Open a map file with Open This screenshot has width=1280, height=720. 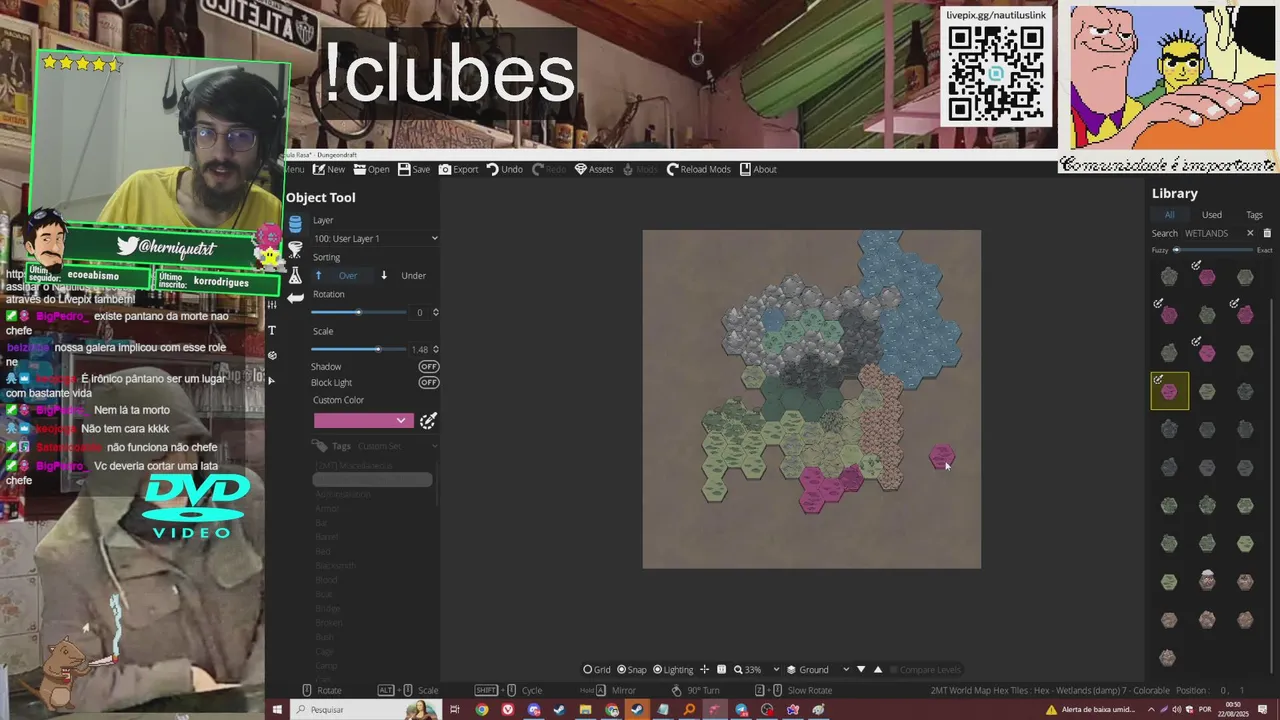(371, 169)
